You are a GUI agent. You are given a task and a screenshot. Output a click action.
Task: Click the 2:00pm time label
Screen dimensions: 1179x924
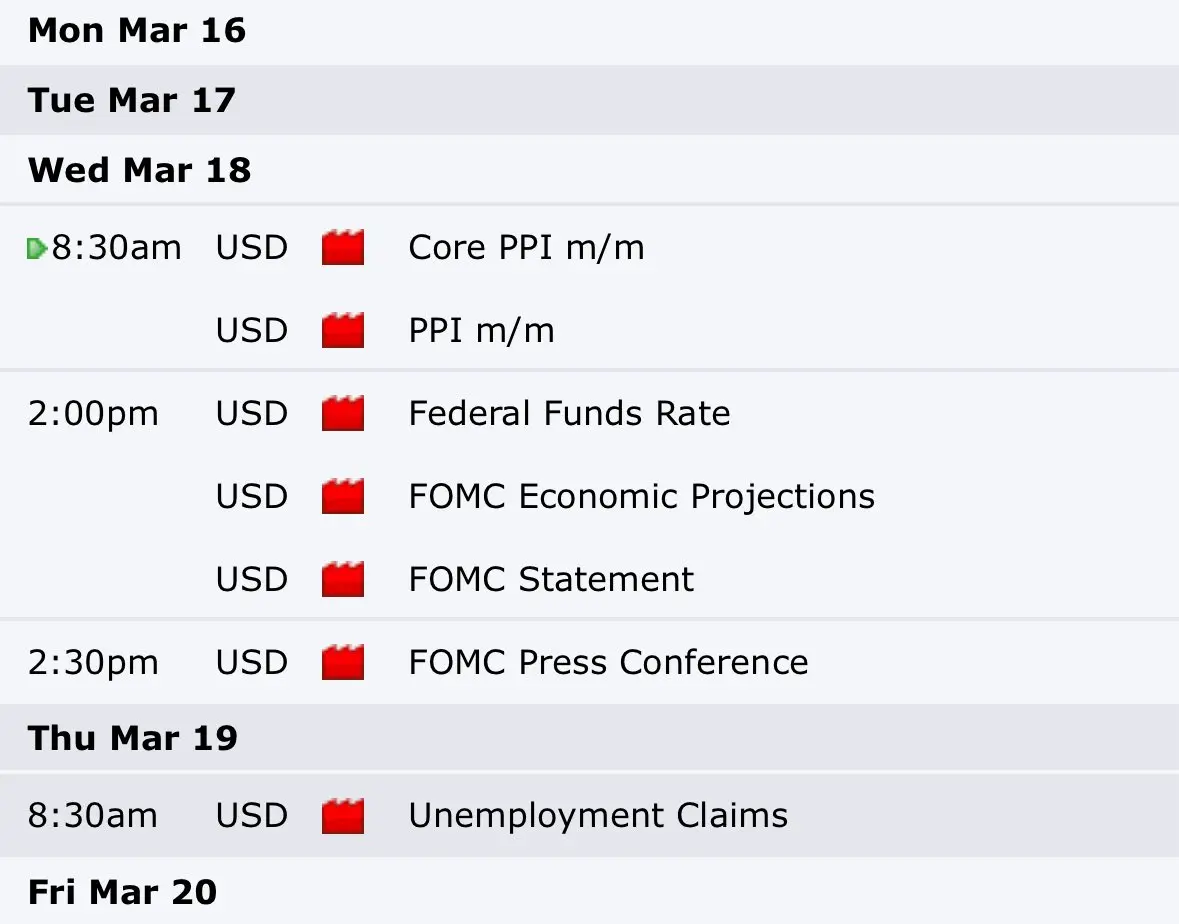coord(93,414)
